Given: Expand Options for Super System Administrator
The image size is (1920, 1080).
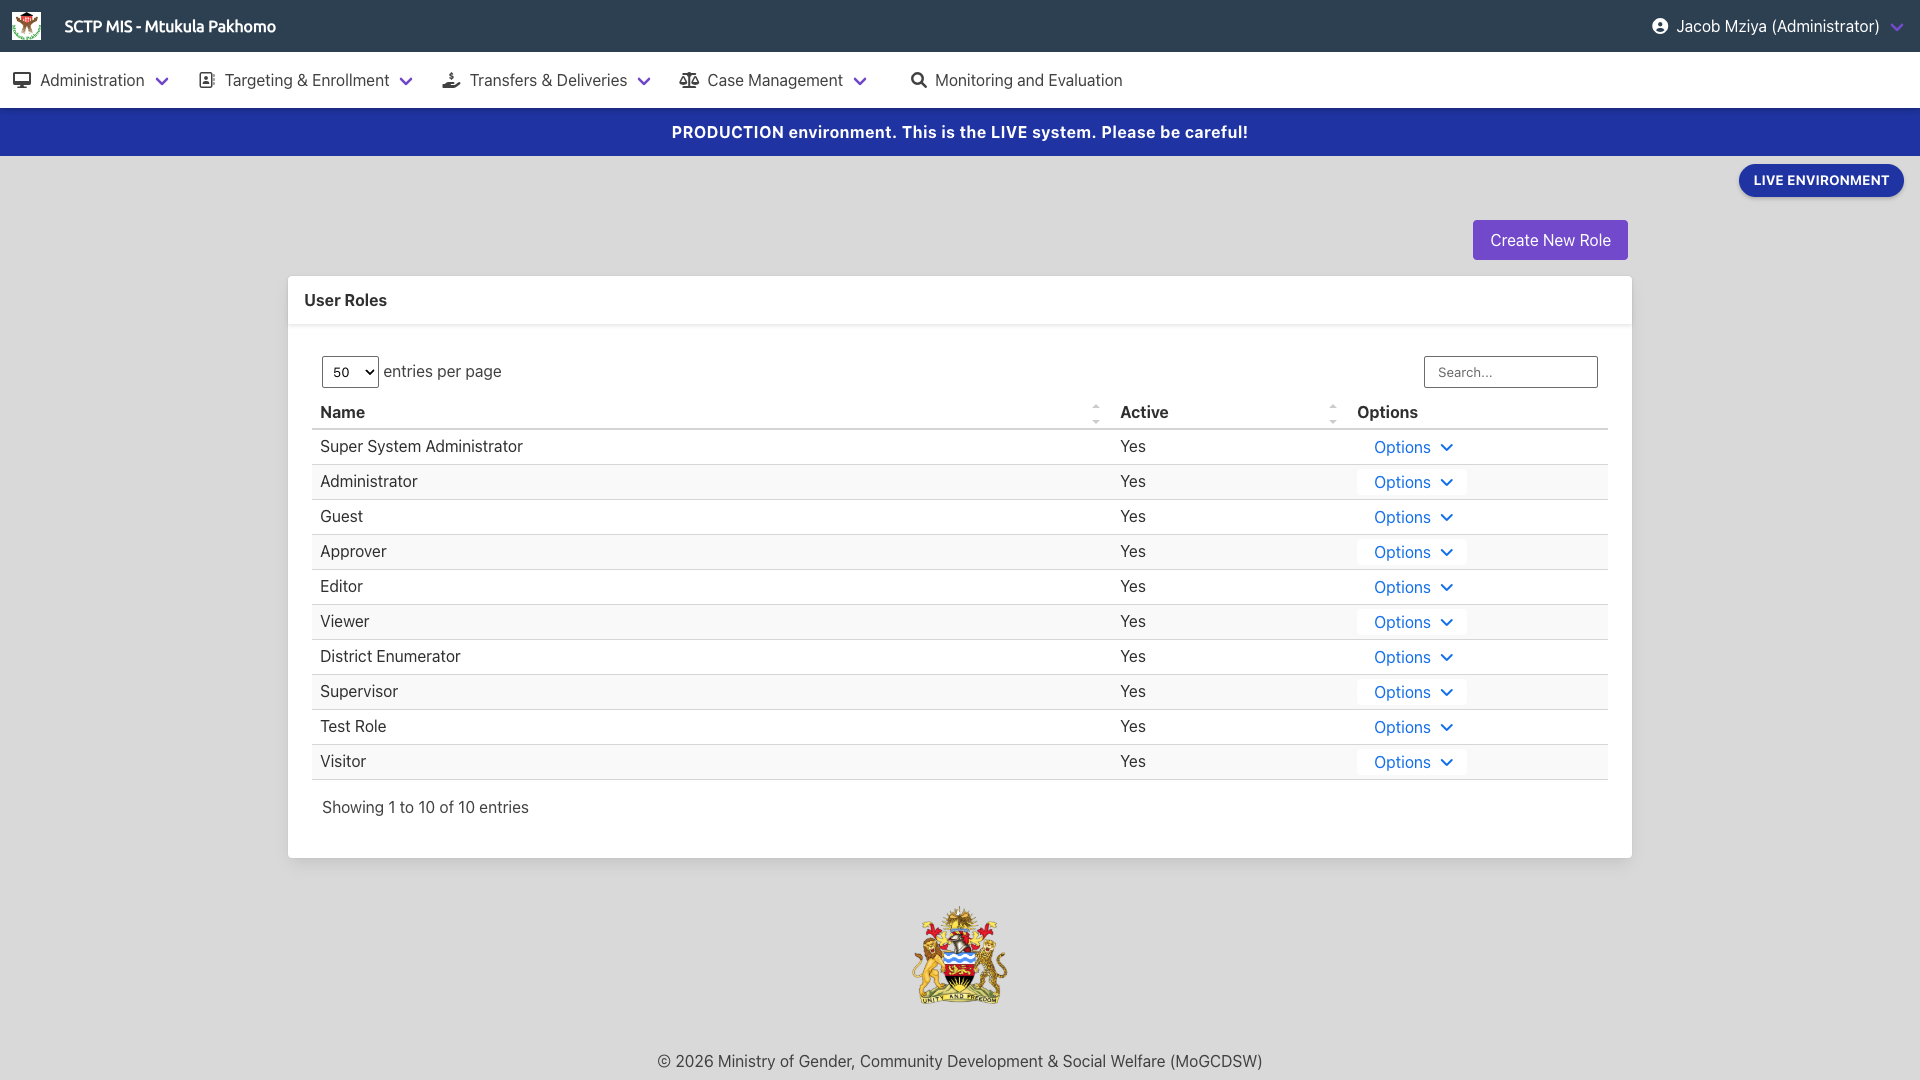Looking at the screenshot, I should 1411,447.
